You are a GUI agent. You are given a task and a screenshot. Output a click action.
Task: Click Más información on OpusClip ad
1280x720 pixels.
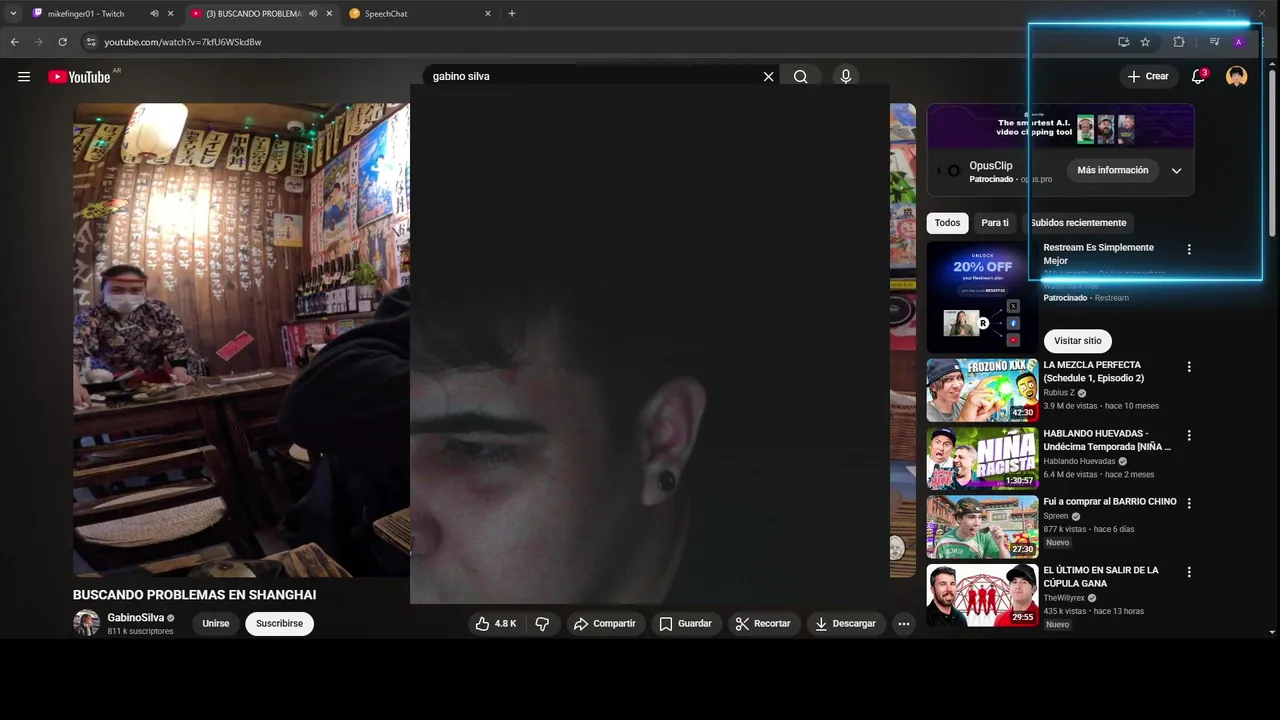point(1112,170)
